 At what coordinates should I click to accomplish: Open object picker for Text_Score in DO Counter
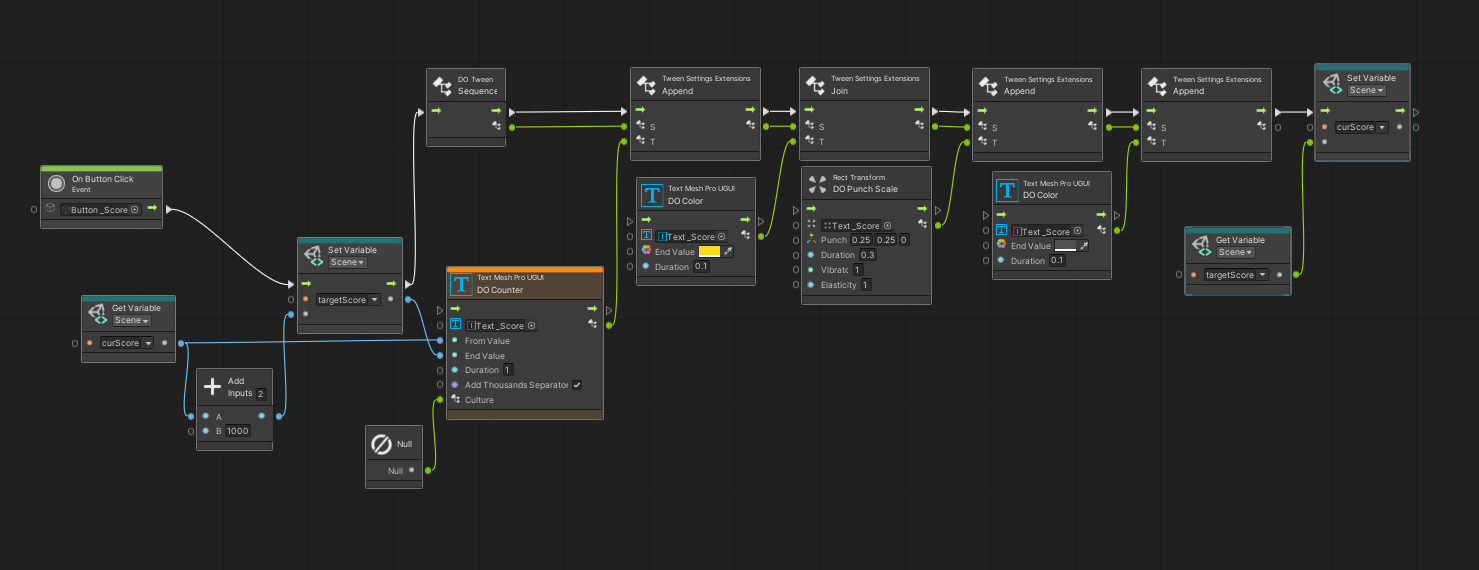pos(532,326)
